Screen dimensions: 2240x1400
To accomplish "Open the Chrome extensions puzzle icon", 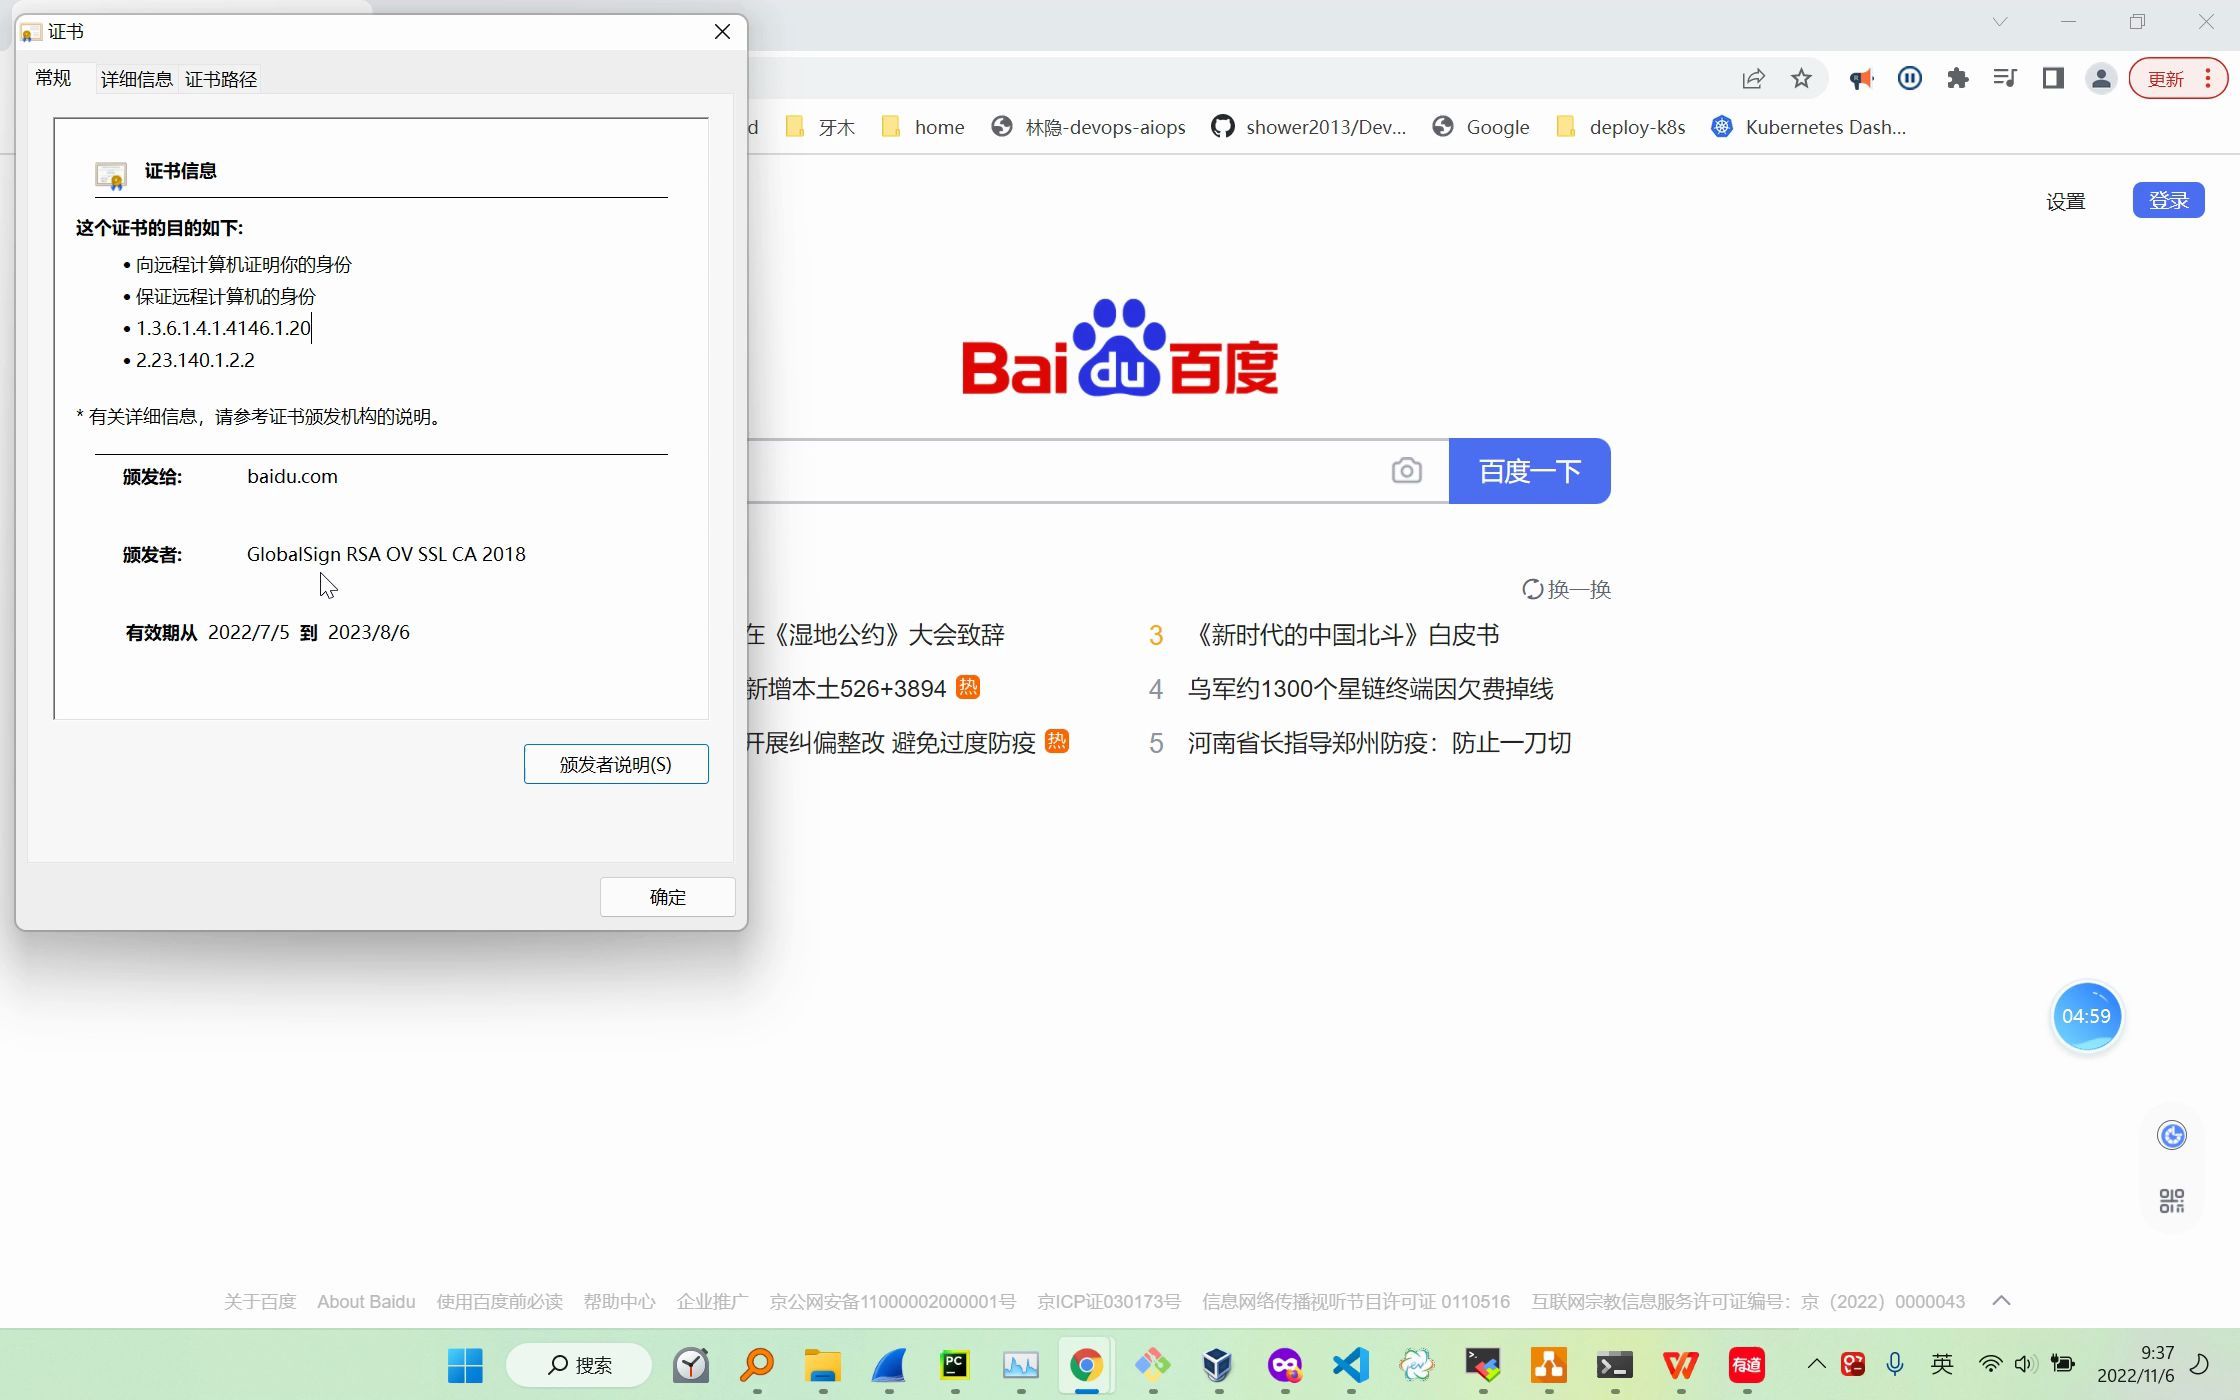I will [x=1957, y=79].
